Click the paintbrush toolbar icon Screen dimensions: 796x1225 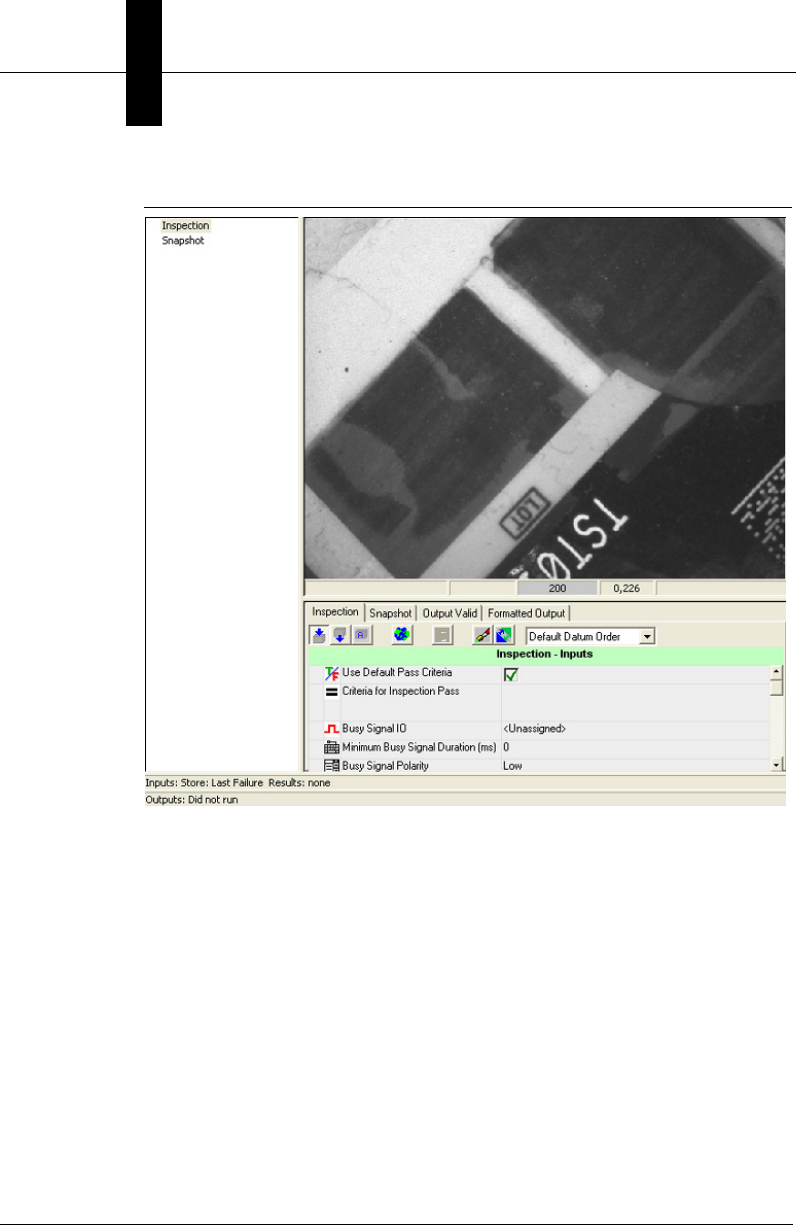point(484,635)
